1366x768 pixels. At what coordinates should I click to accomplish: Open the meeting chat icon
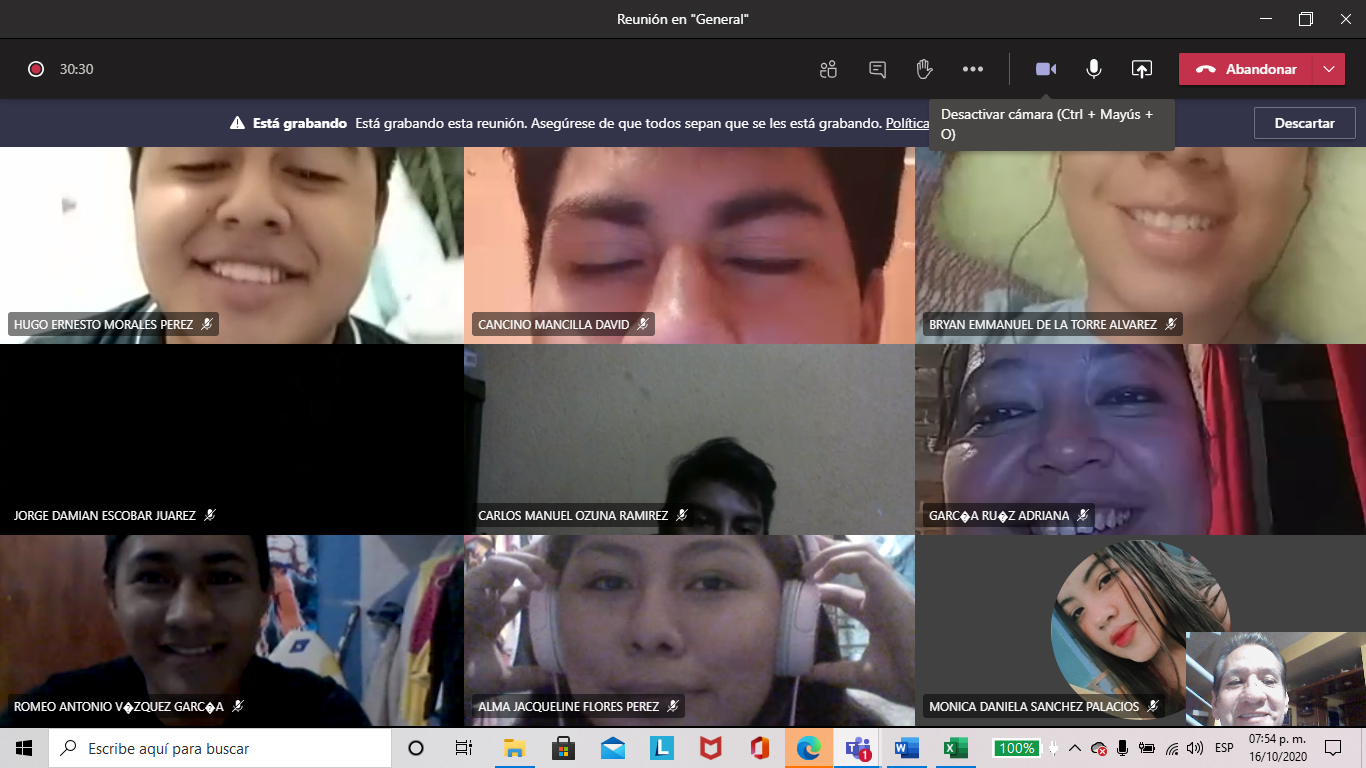click(x=877, y=69)
